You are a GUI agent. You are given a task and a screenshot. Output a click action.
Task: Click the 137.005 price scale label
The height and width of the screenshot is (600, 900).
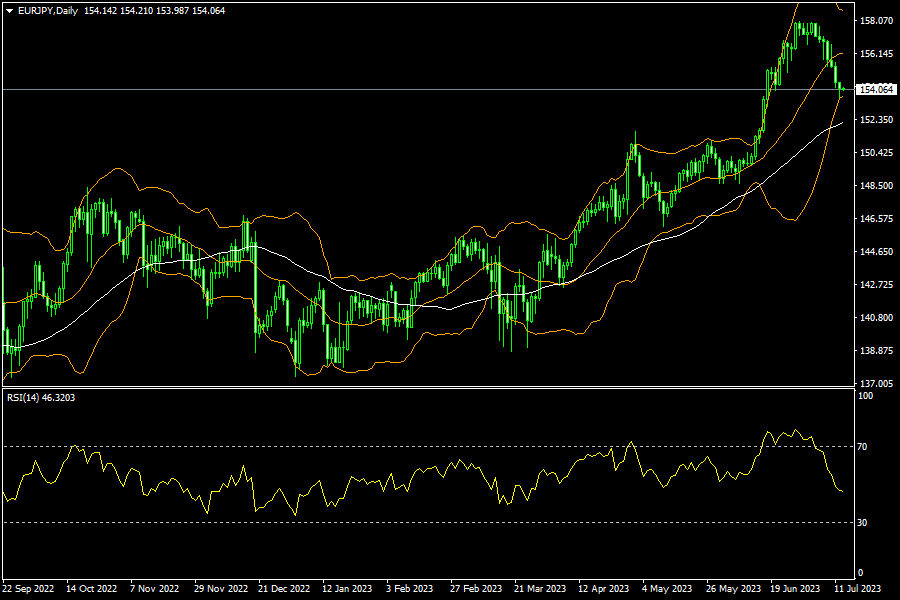click(x=876, y=384)
